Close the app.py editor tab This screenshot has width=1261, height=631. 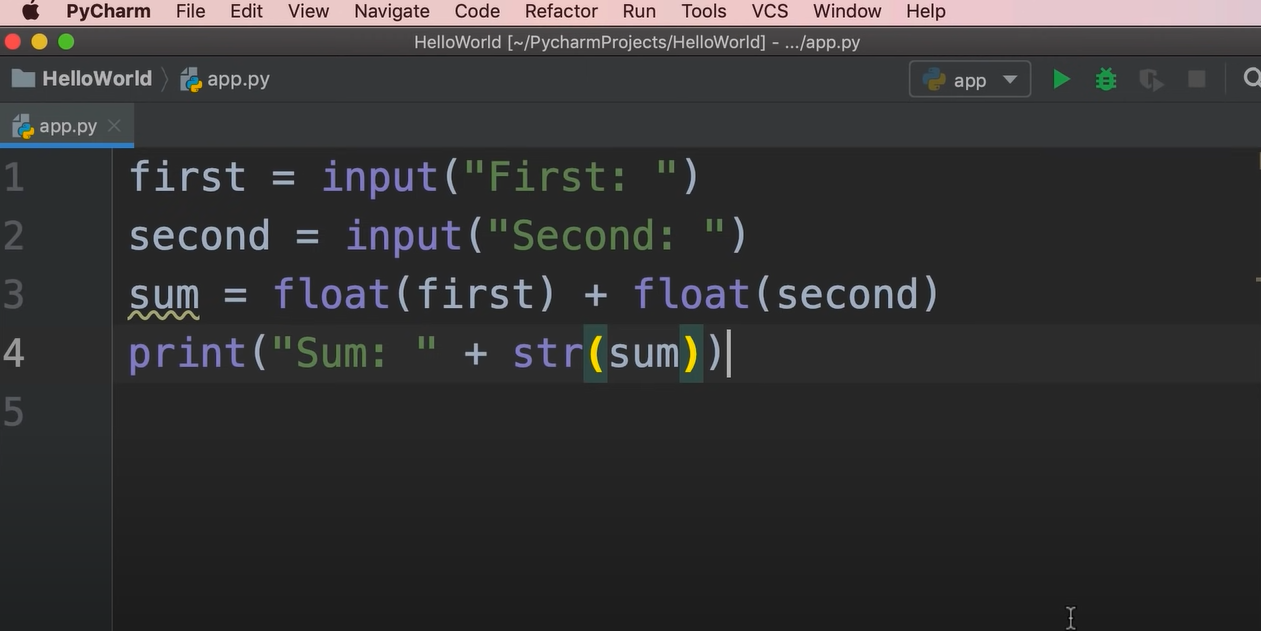click(x=114, y=126)
